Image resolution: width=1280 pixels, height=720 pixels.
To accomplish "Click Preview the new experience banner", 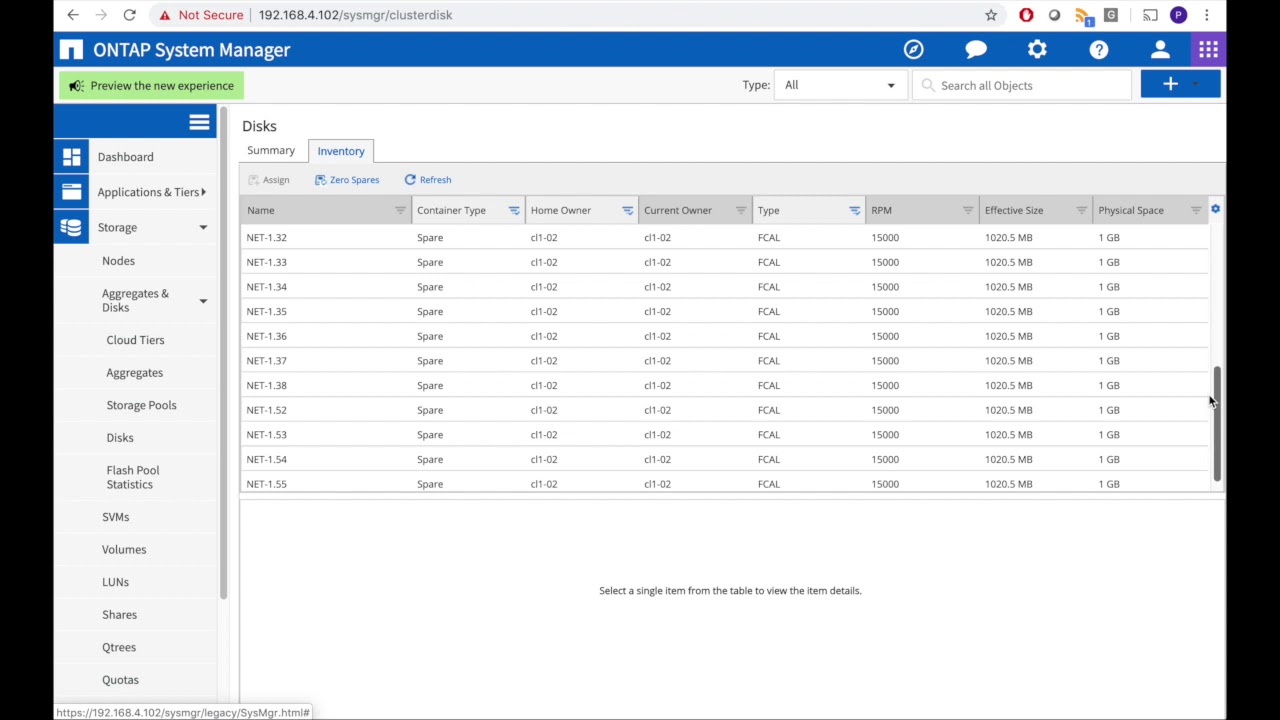I will (151, 85).
